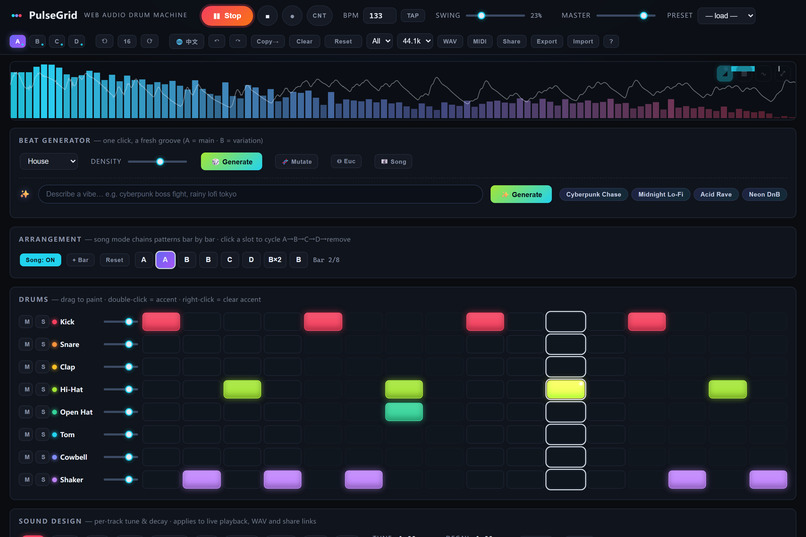The width and height of the screenshot is (806, 537).
Task: Mute the Hi-Hat track
Action: point(27,390)
